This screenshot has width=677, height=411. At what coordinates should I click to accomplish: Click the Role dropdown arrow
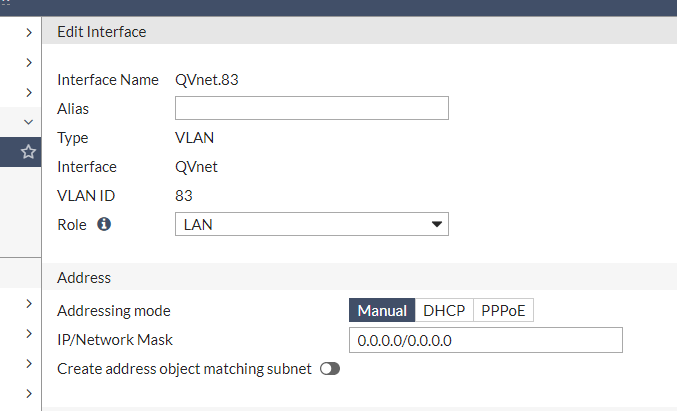pos(436,224)
